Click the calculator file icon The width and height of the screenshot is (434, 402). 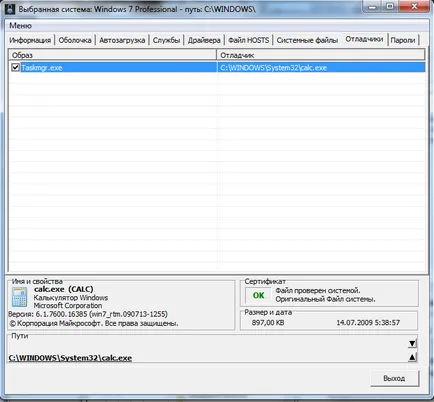tap(19, 297)
